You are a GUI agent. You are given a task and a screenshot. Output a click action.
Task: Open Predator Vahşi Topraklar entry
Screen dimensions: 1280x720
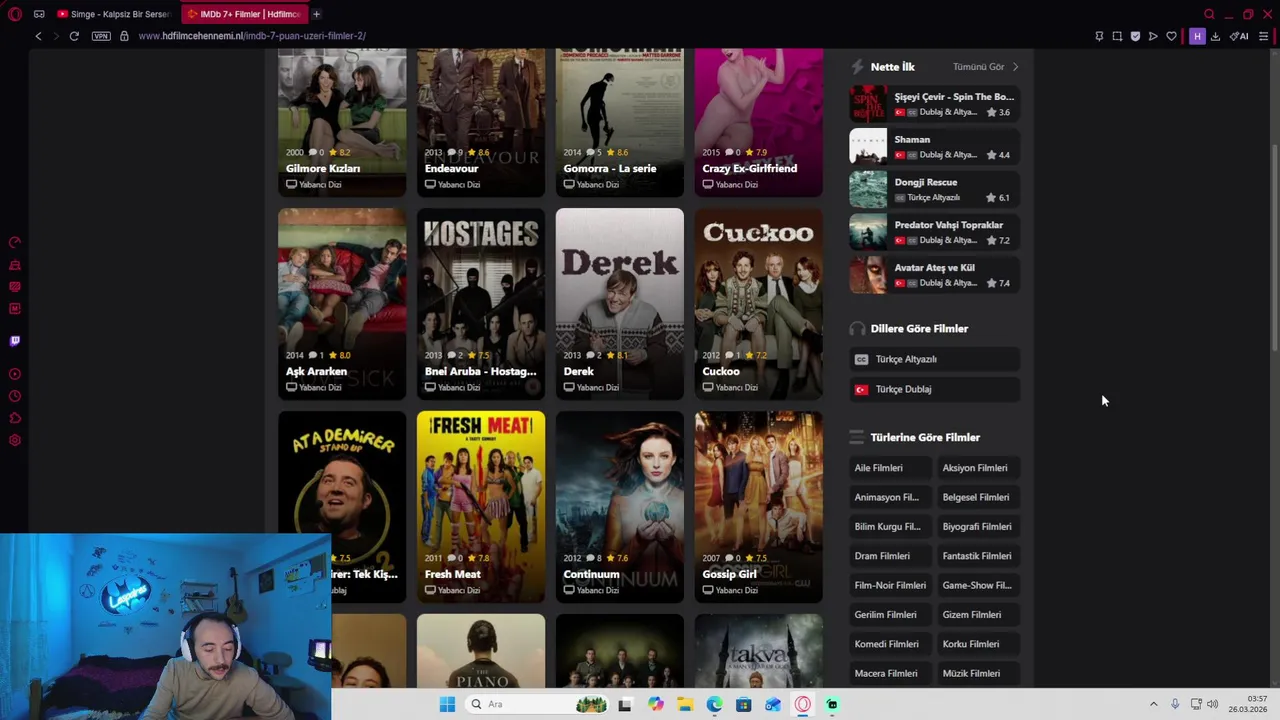934,232
